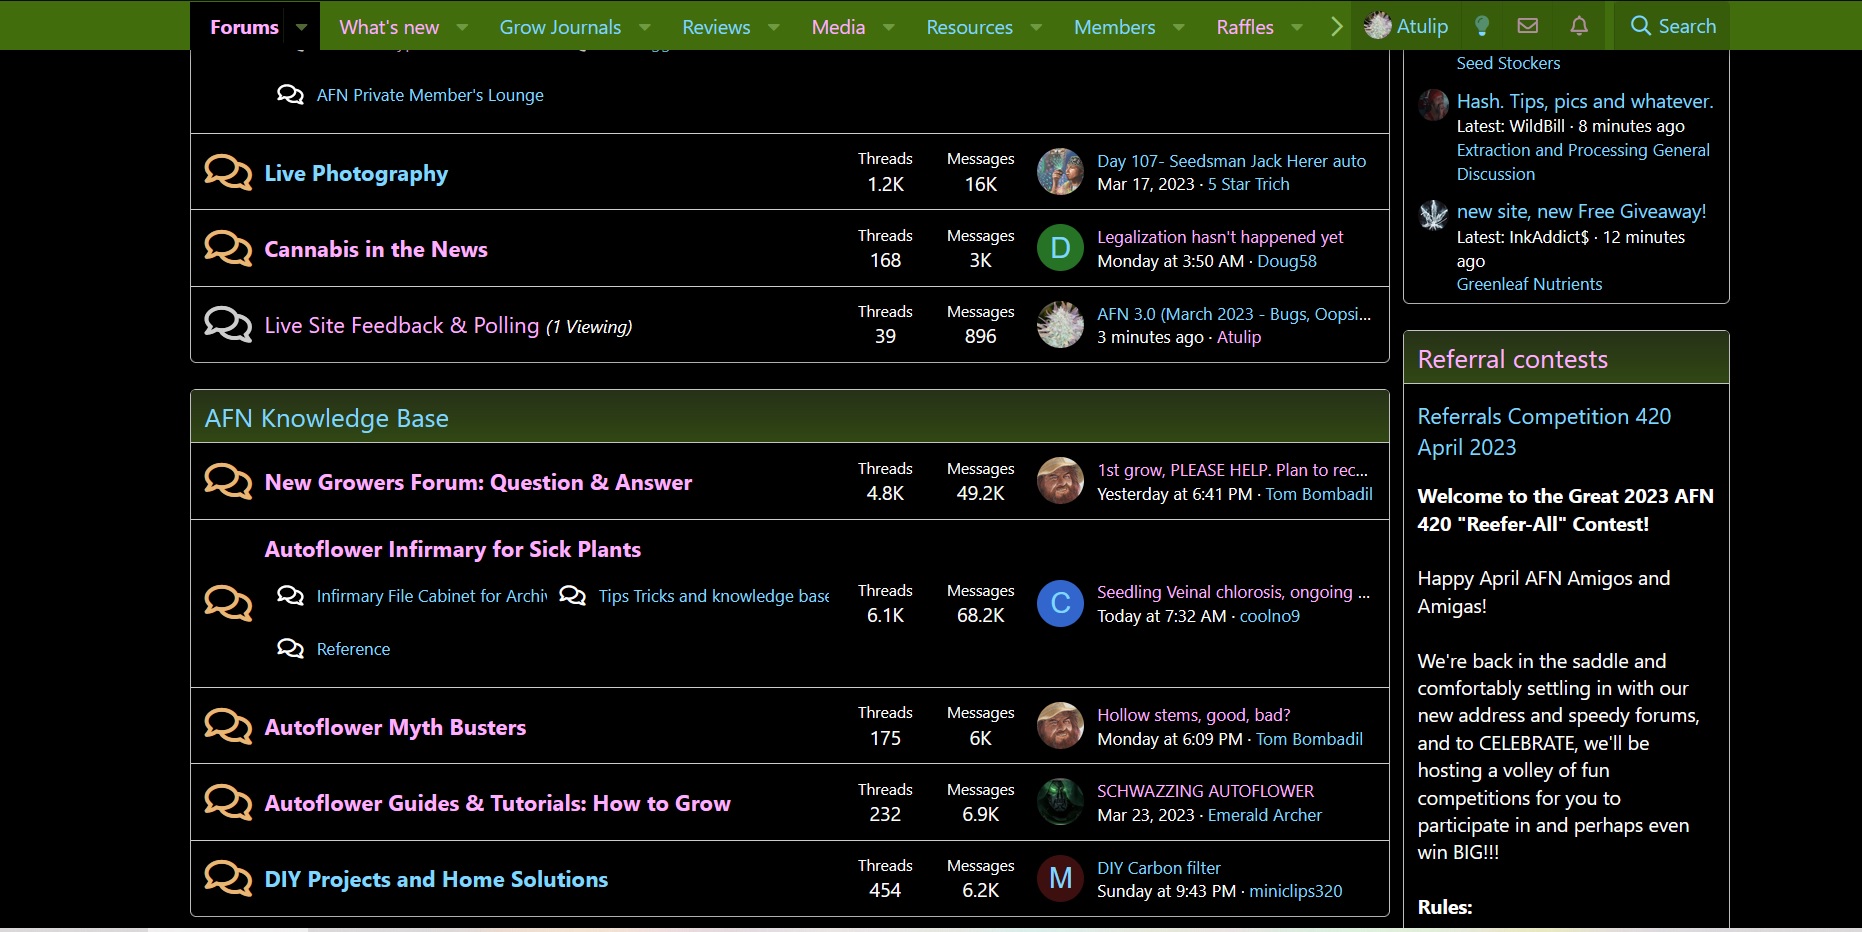Image resolution: width=1862 pixels, height=932 pixels.
Task: Open 5 Star Trich's avatar on Live Photography
Action: click(1060, 172)
